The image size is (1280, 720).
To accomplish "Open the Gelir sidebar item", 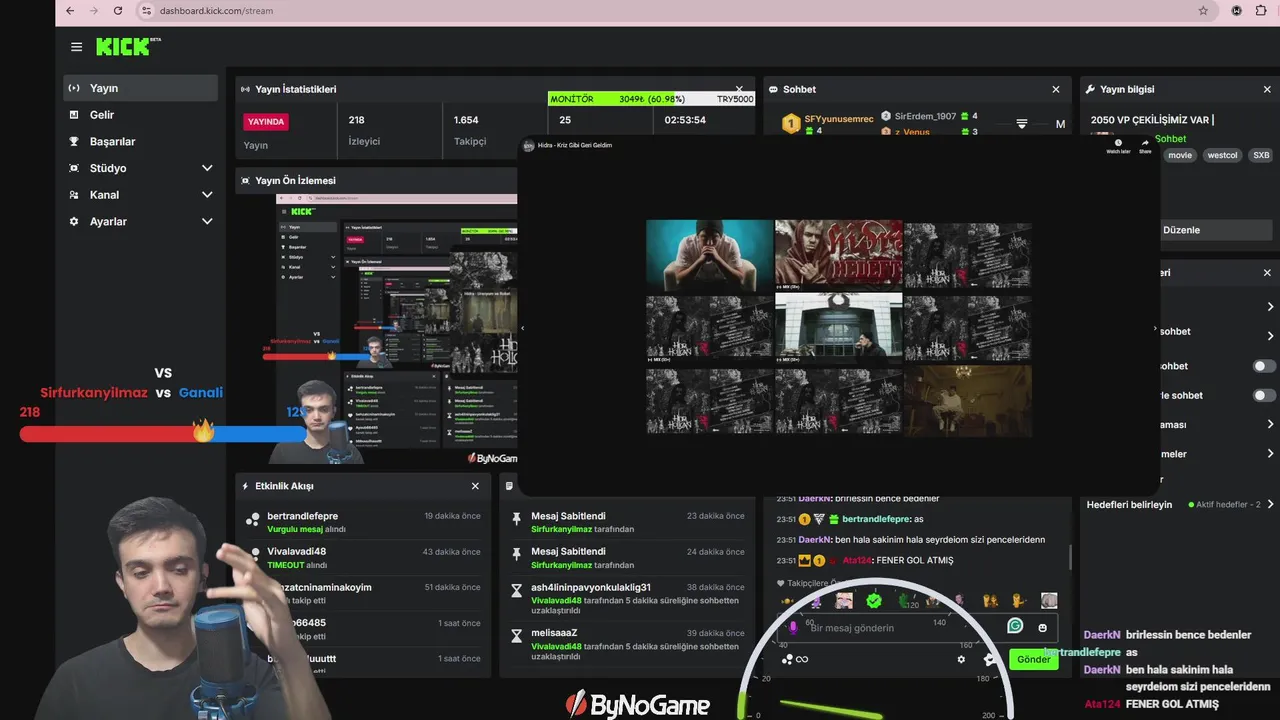I will [140, 115].
